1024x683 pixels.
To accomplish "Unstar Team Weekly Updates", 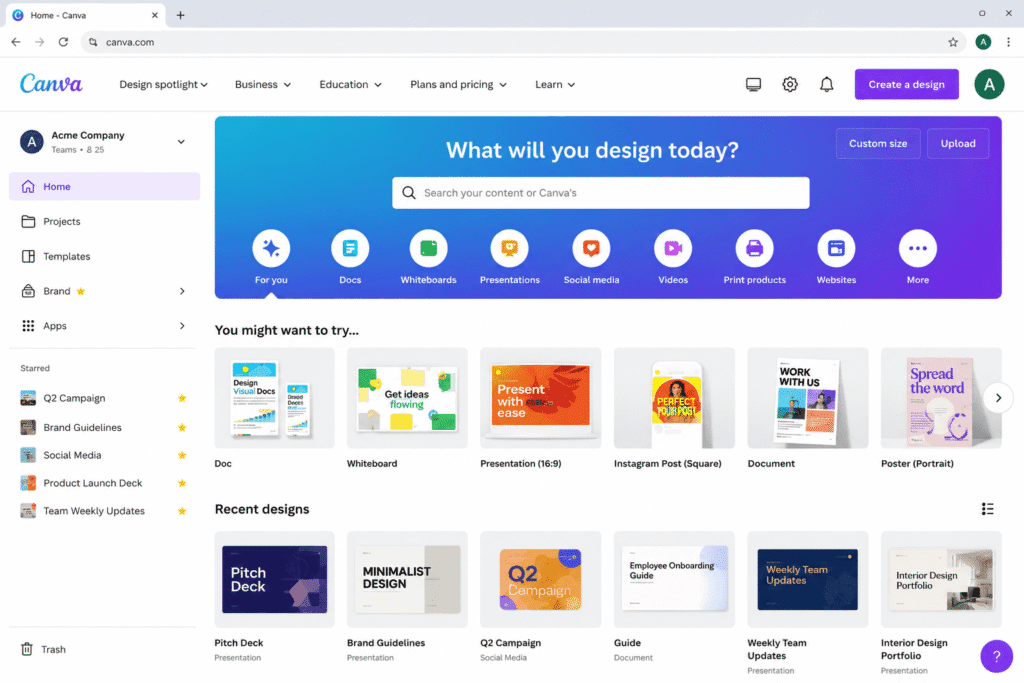I will point(182,511).
